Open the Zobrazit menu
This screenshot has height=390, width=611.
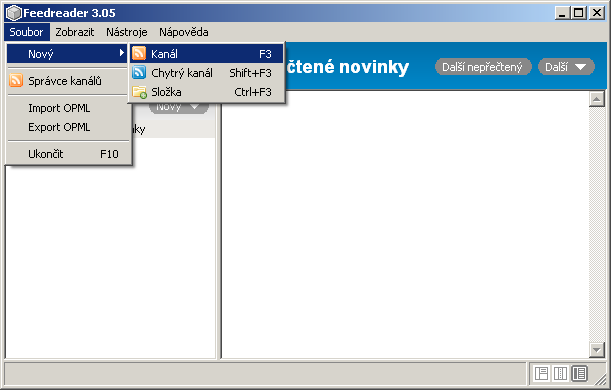[x=74, y=32]
